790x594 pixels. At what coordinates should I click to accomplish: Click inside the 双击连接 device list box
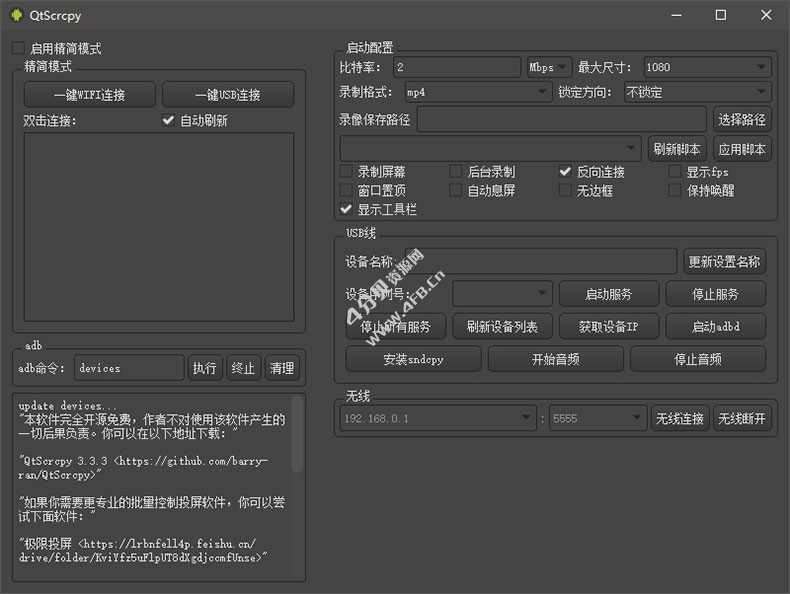(159, 227)
